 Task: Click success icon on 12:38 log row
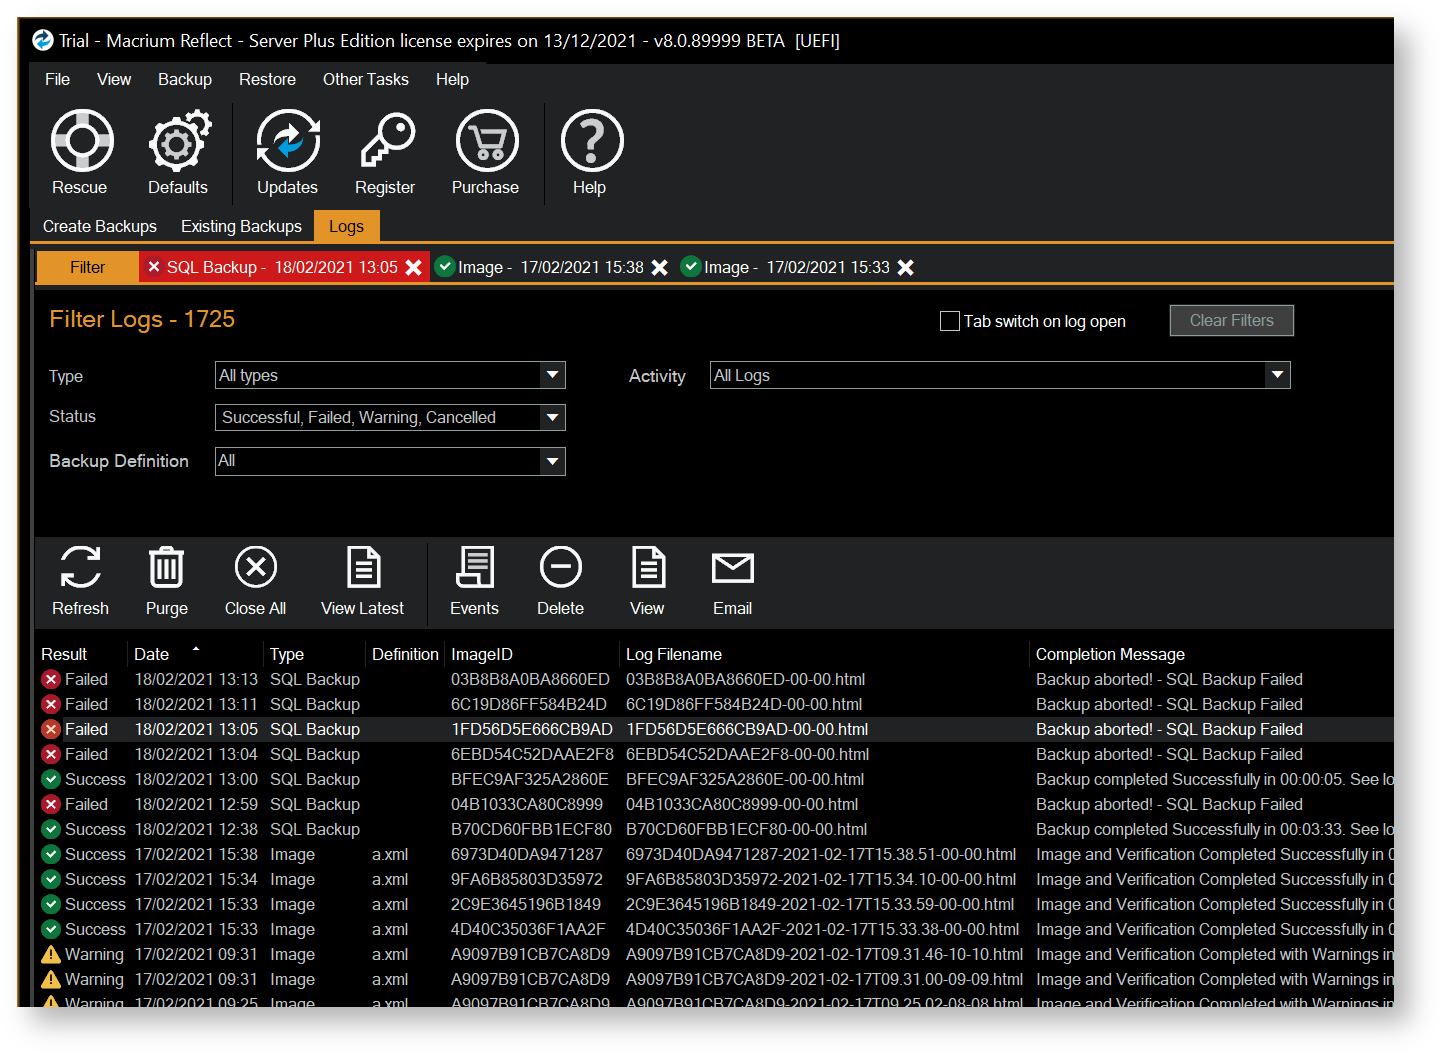tap(51, 829)
